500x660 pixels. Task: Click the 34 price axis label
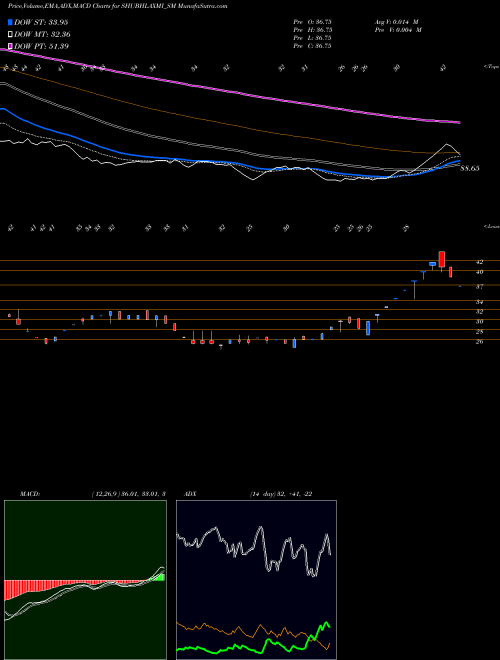point(479,302)
